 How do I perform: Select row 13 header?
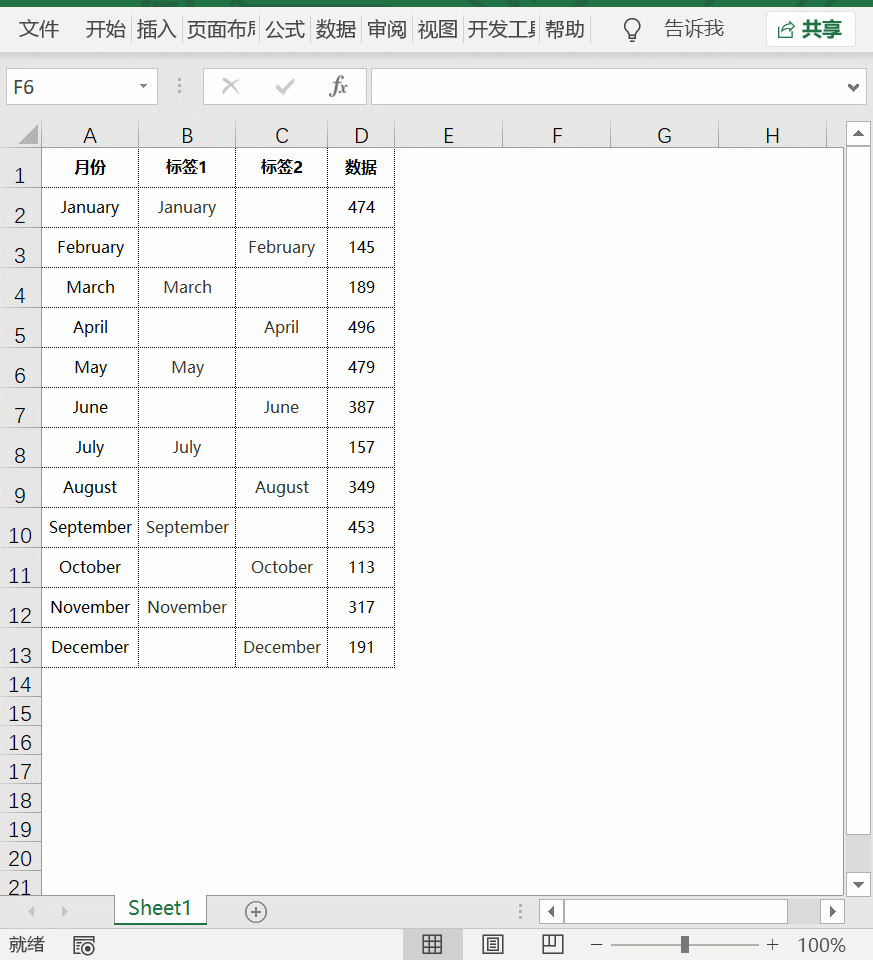20,648
